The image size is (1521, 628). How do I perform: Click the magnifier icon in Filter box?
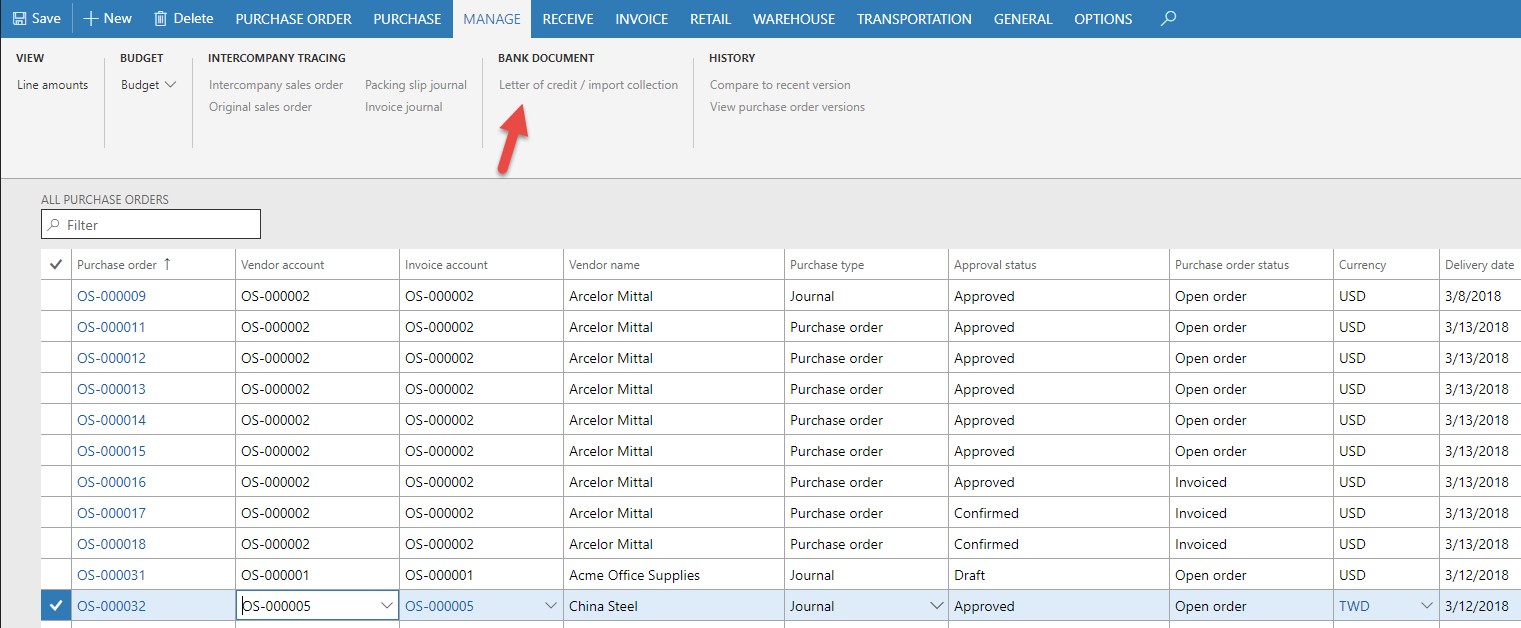click(x=54, y=225)
